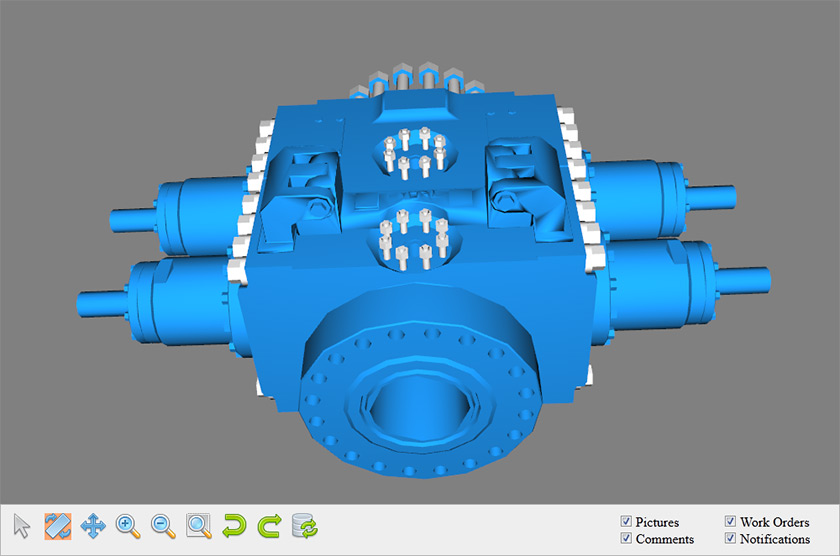Viewport: 840px width, 556px height.
Task: Click the zoom out magnifier
Action: pos(163,526)
